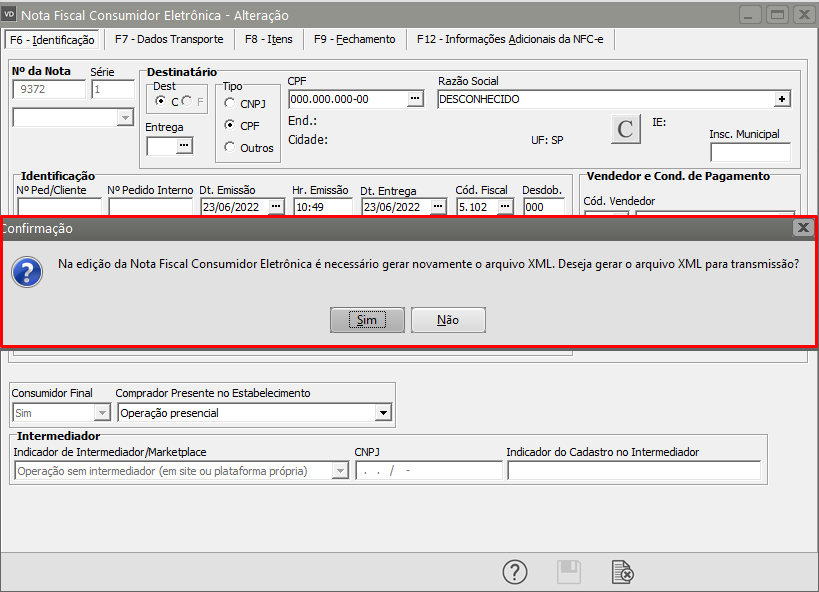819x592 pixels.
Task: Select the Outros type radio option
Action: [x=230, y=147]
